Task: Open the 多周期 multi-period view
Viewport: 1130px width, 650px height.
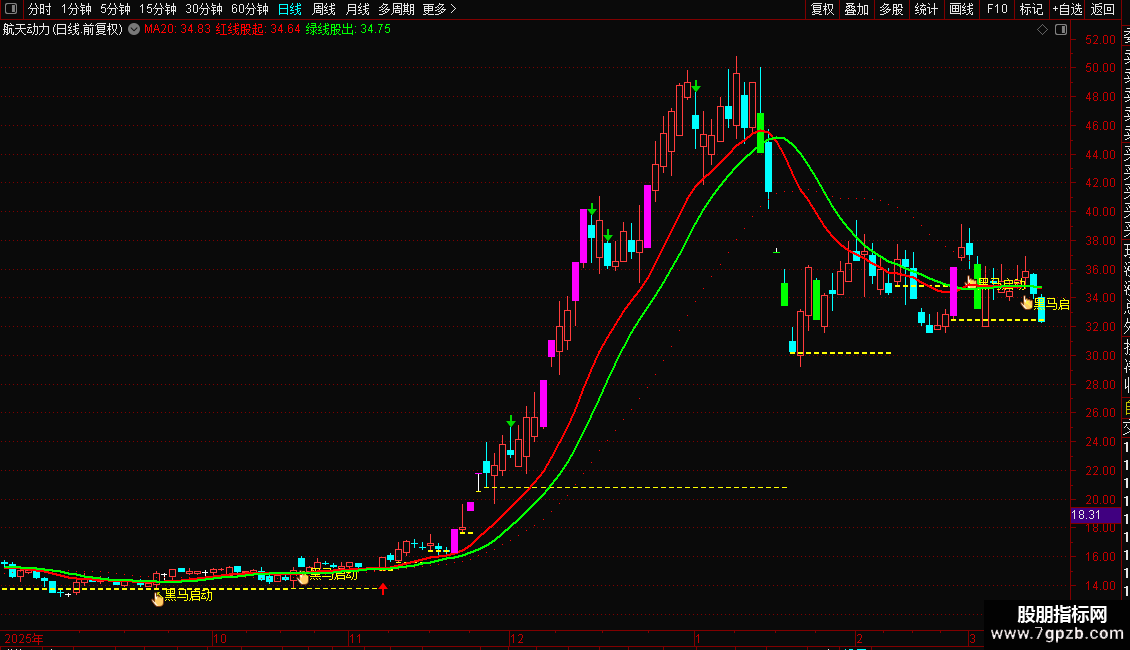Action: click(x=396, y=9)
